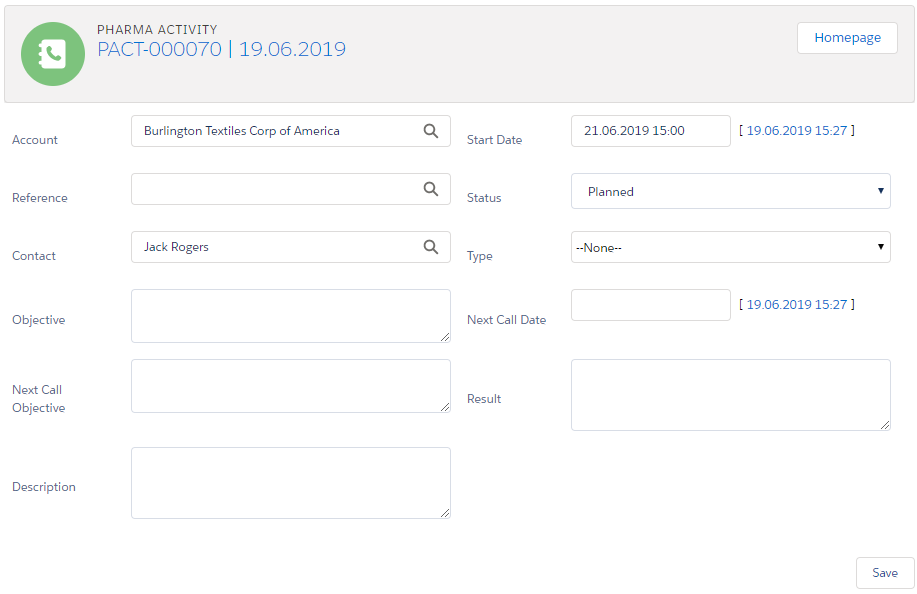Click the date link beside Next Call Date
Viewport: 917px width, 594px height.
coord(796,305)
